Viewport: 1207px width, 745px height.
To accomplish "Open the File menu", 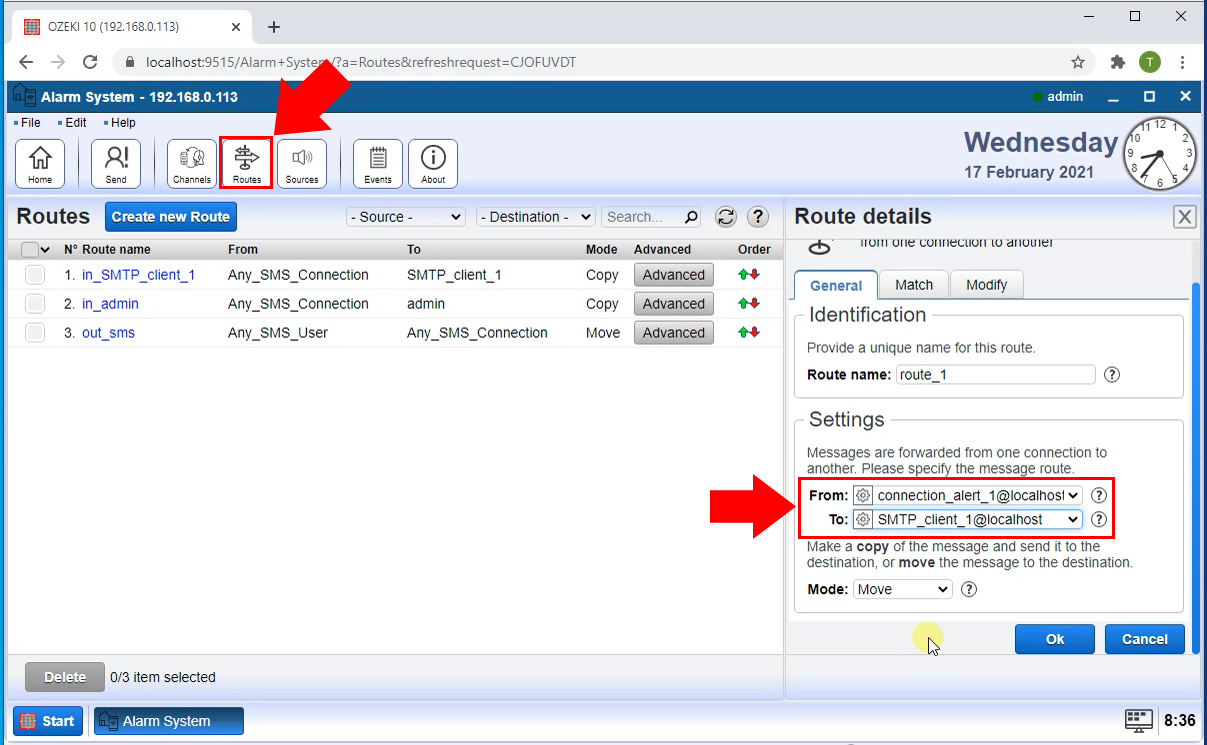I will point(30,123).
